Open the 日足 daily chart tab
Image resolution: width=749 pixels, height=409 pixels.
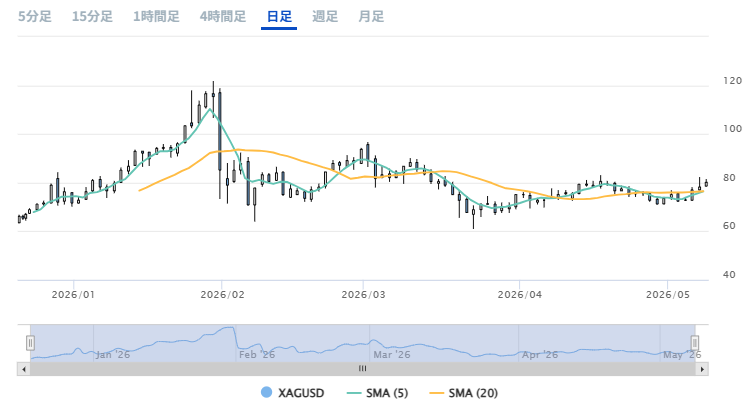tap(279, 17)
